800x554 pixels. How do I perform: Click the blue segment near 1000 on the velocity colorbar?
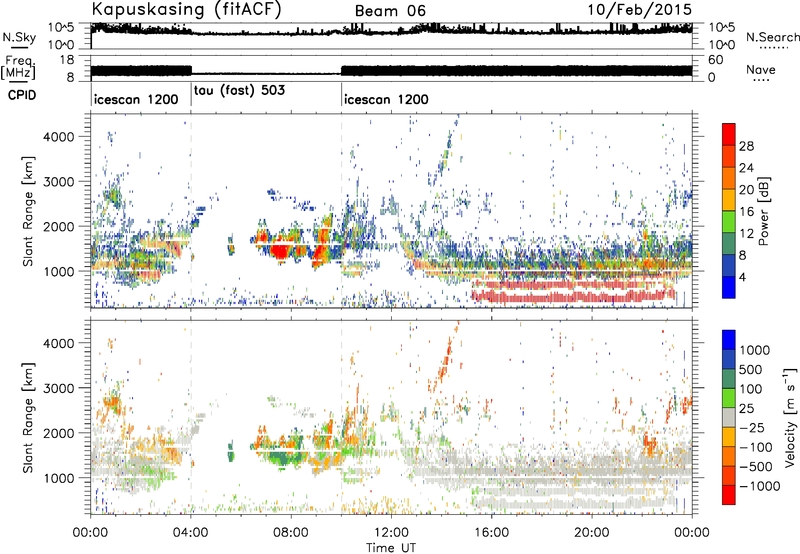729,339
